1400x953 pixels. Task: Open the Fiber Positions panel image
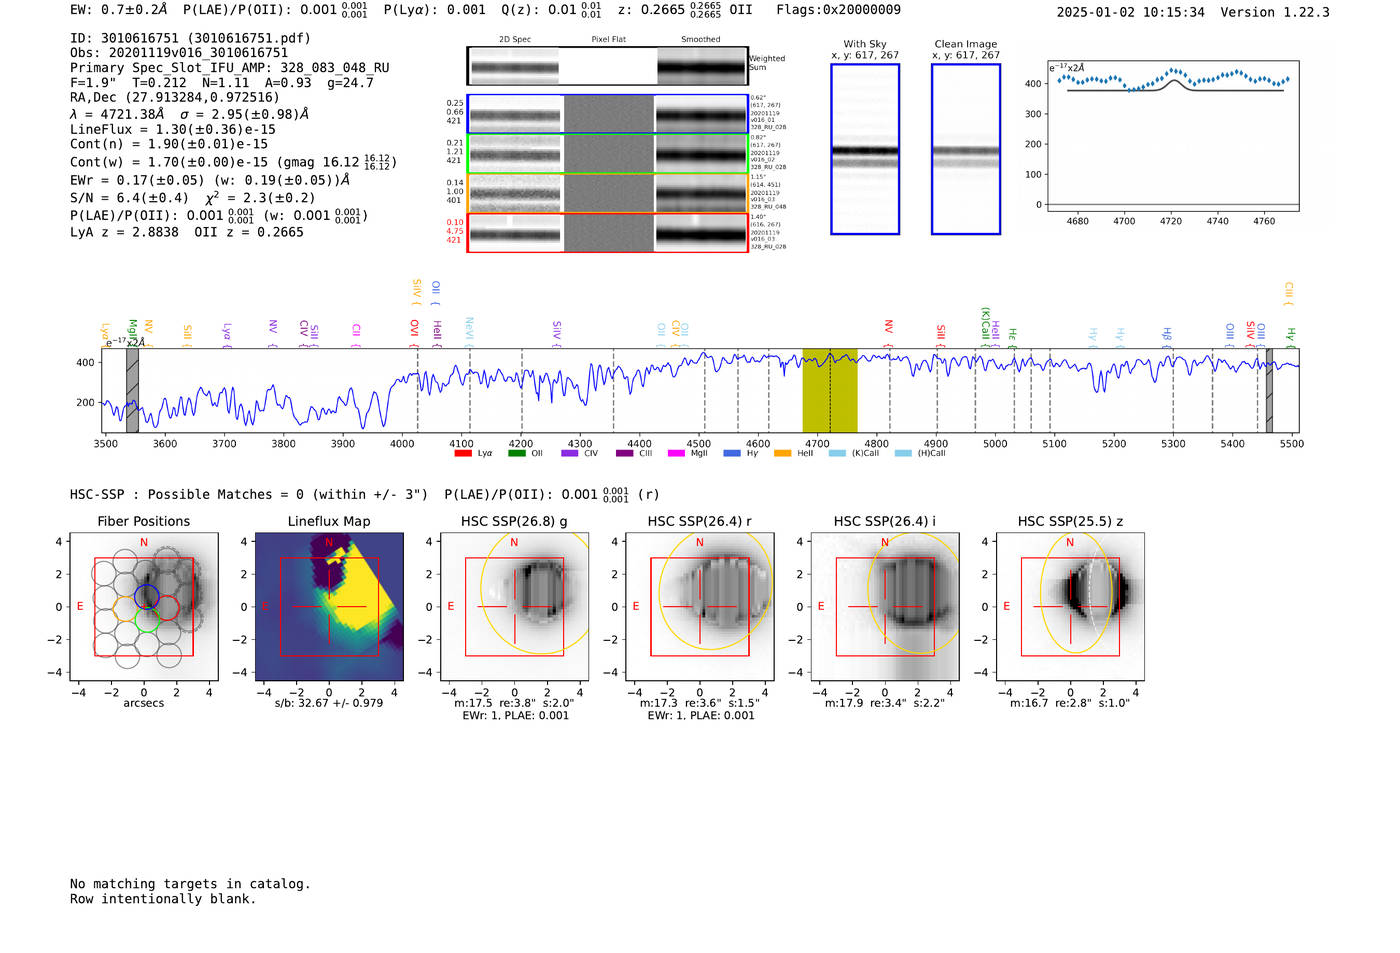coord(144,607)
